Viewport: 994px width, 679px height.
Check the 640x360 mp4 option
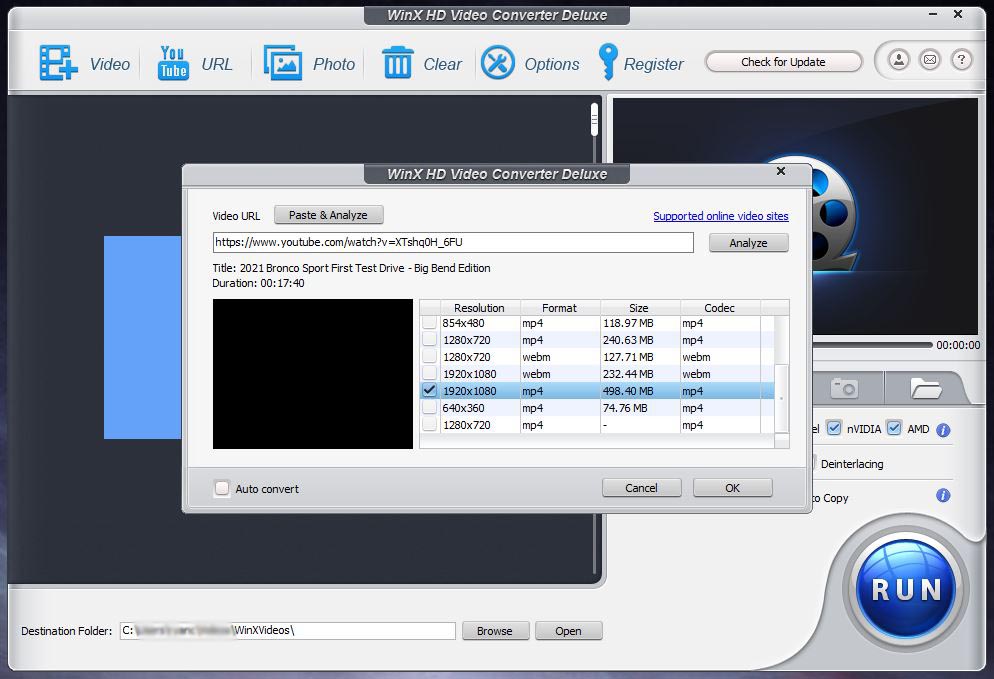coord(430,408)
